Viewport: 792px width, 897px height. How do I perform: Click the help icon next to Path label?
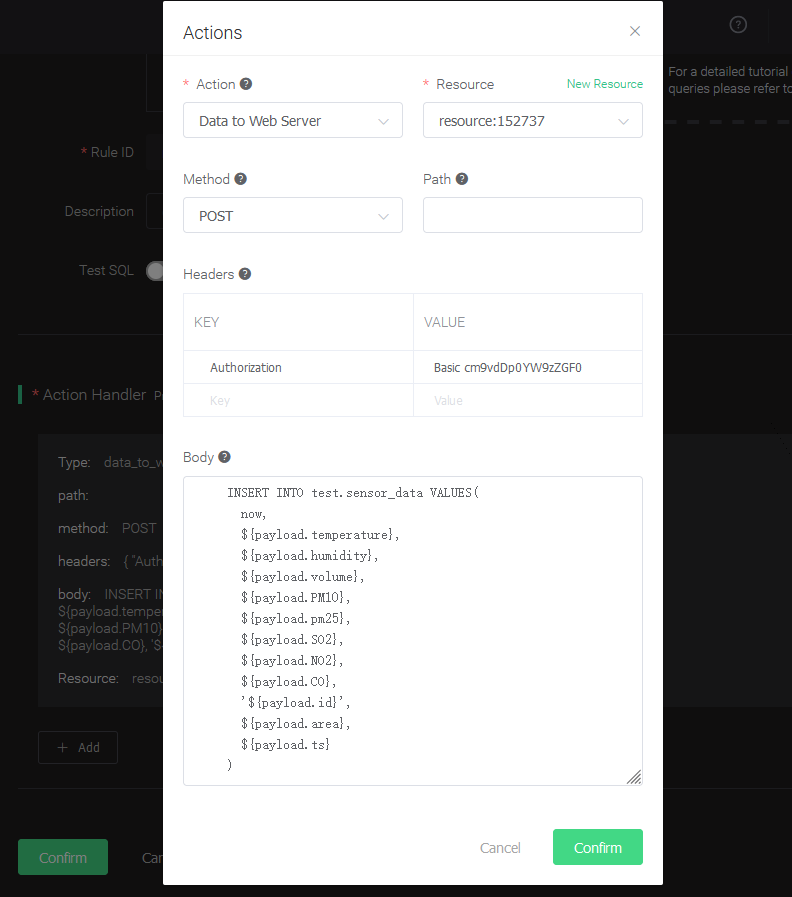coord(462,179)
